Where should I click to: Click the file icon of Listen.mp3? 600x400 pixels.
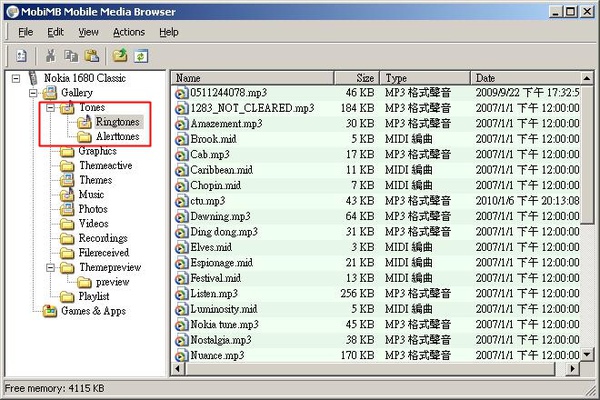181,294
